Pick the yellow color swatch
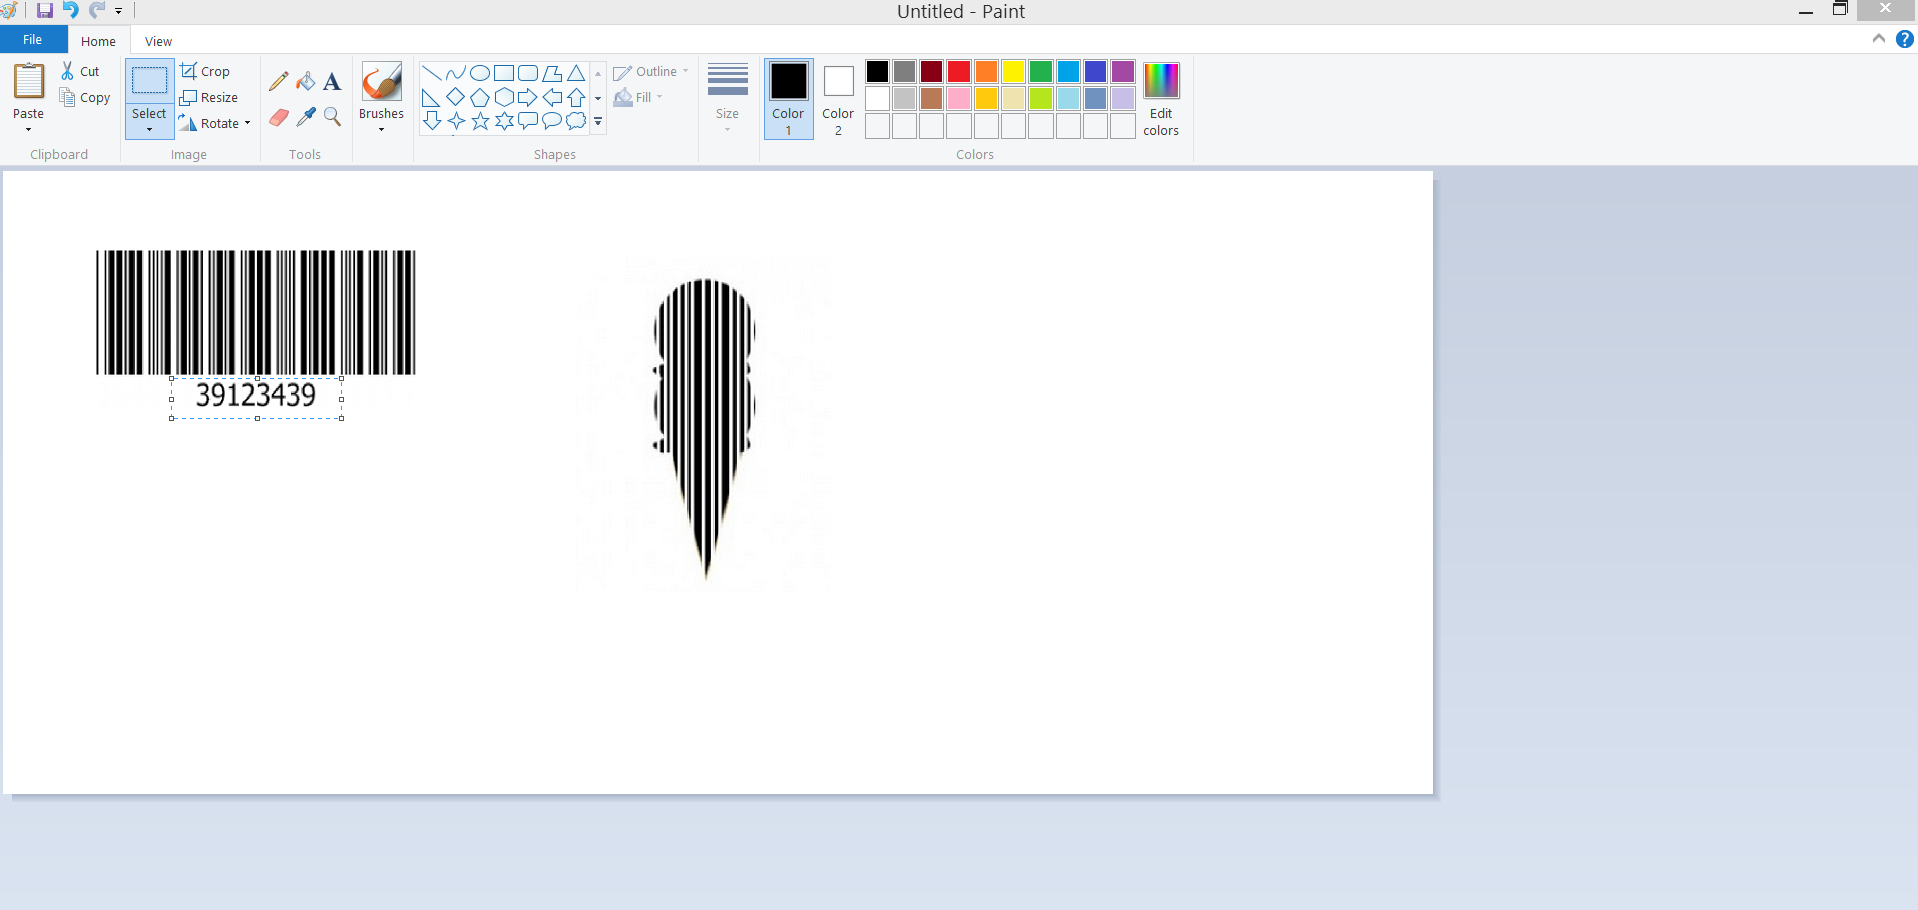Viewport: 1918px width, 910px height. [1013, 72]
